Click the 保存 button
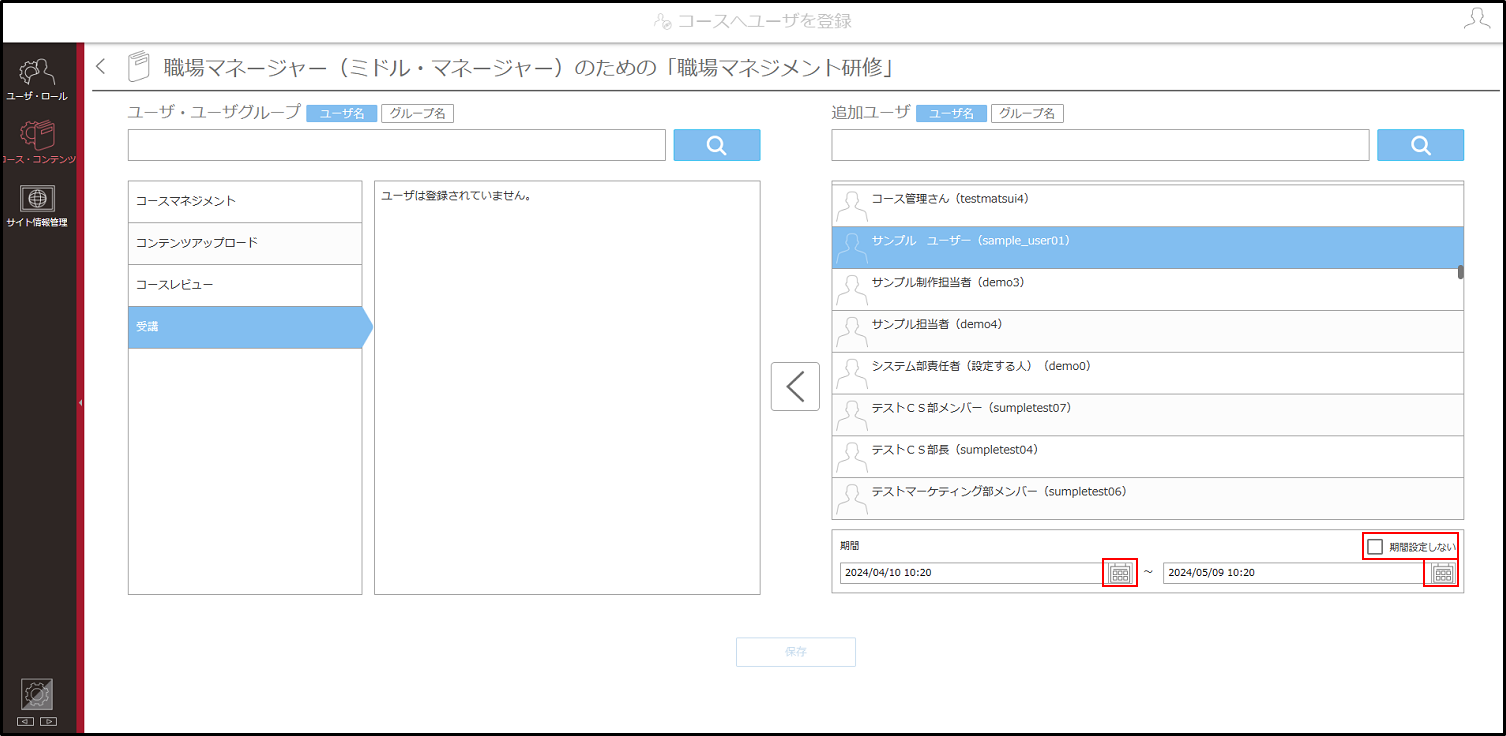 click(796, 652)
